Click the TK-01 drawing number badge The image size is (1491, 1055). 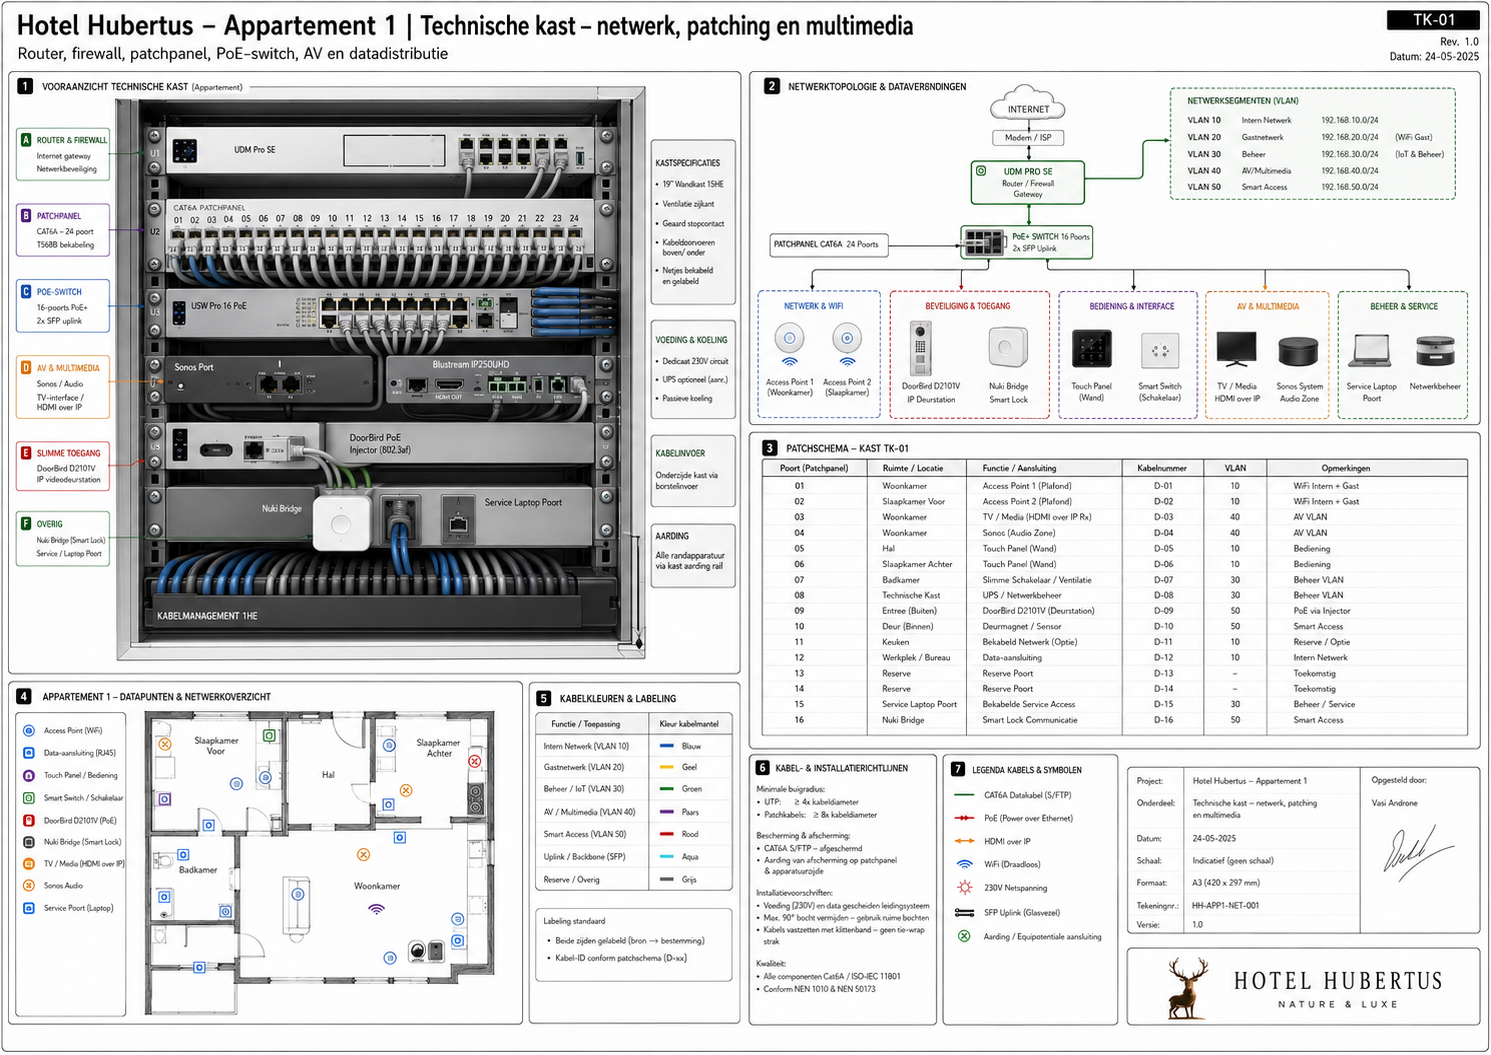pyautogui.click(x=1434, y=20)
